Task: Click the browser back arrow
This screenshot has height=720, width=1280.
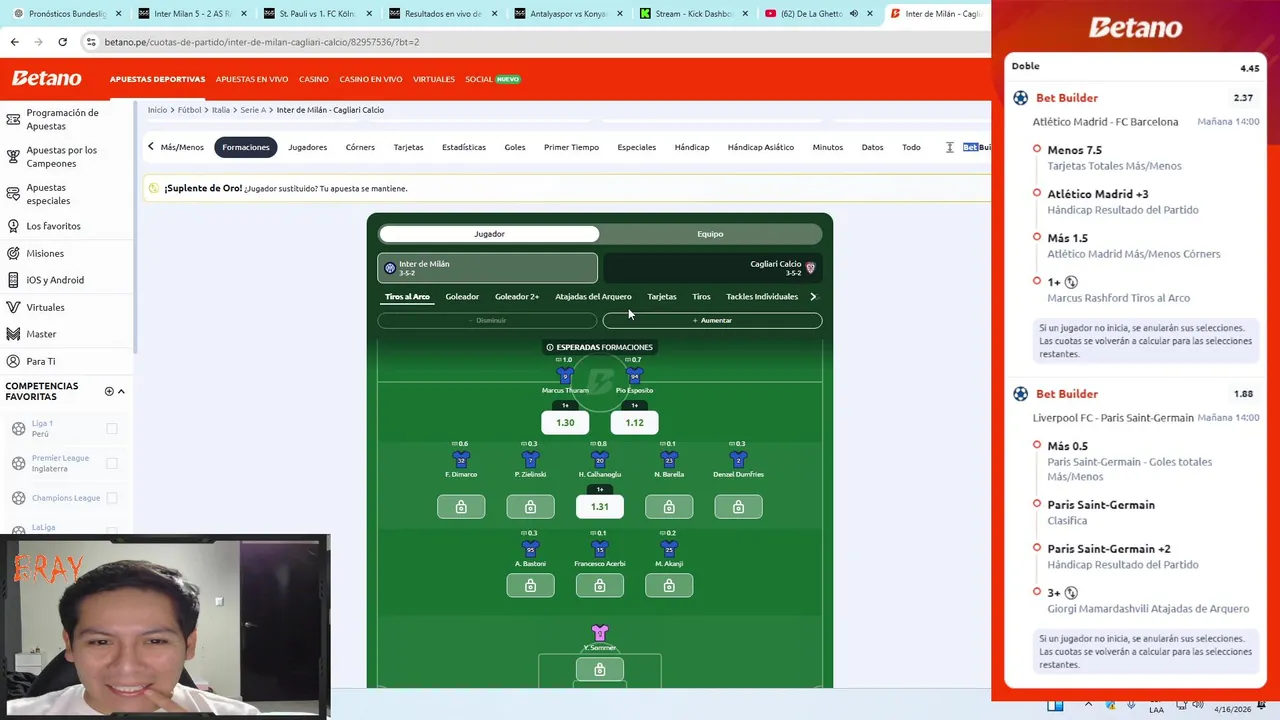Action: (x=14, y=42)
